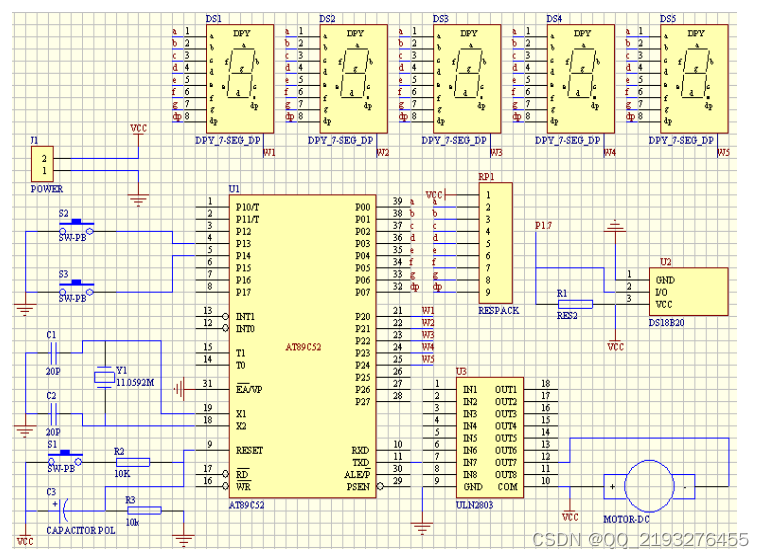The height and width of the screenshot is (559, 764).
Task: Select the RP1 resistor pack component
Action: (x=495, y=243)
